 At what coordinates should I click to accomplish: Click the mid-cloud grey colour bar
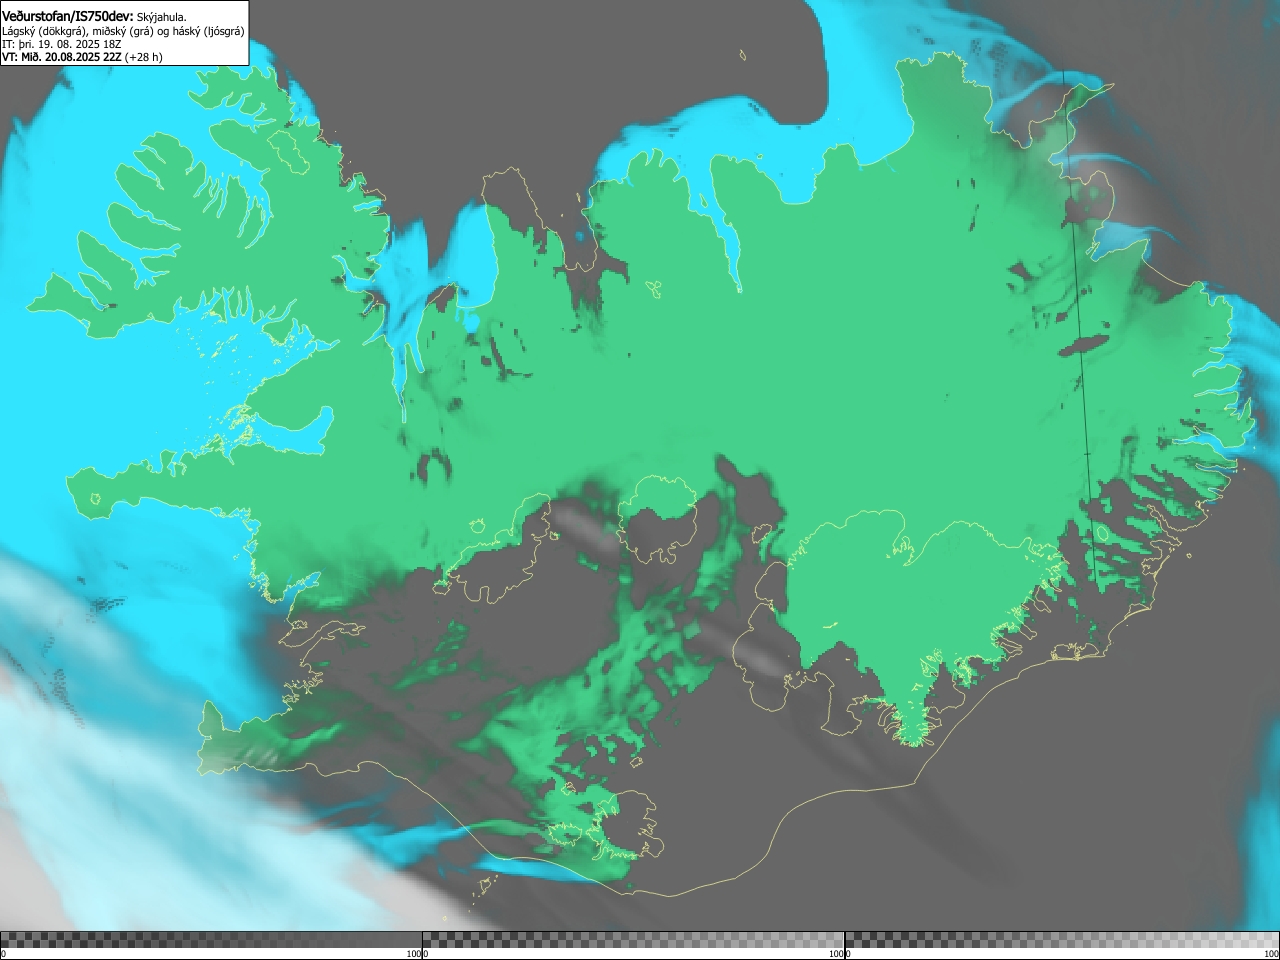pyautogui.click(x=633, y=940)
